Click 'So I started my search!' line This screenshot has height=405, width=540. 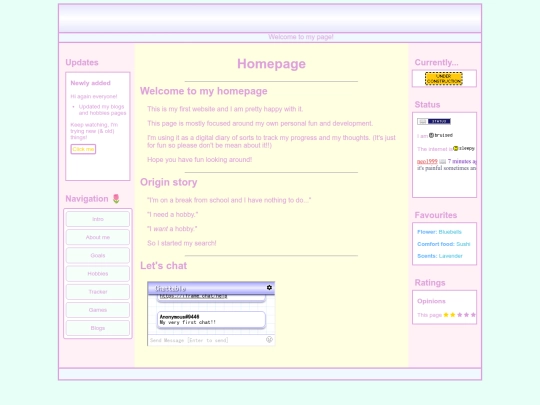pos(181,243)
